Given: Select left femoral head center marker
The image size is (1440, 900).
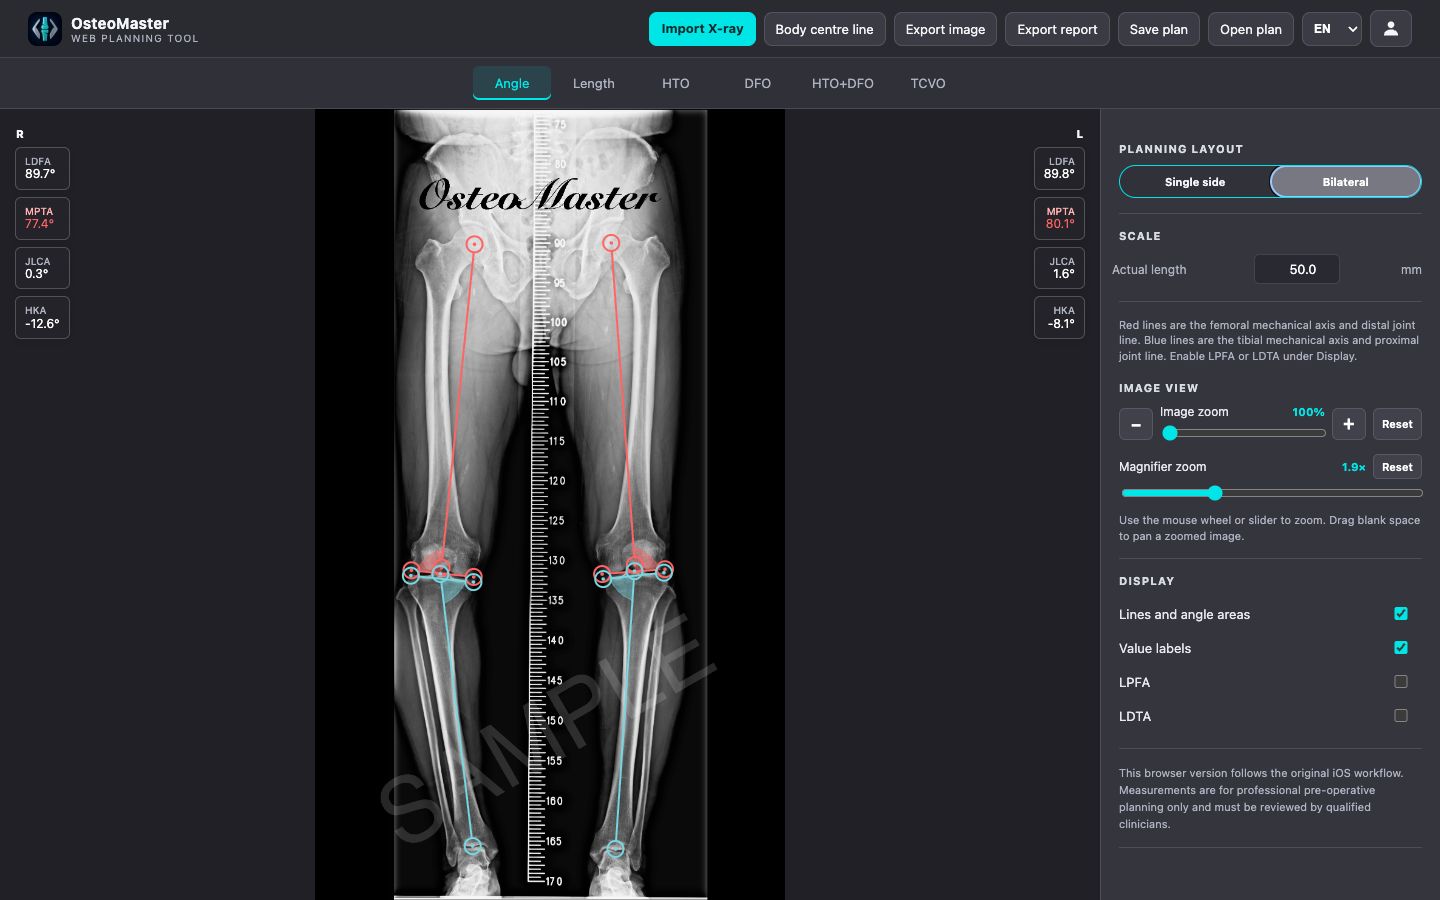Looking at the screenshot, I should pyautogui.click(x=611, y=242).
